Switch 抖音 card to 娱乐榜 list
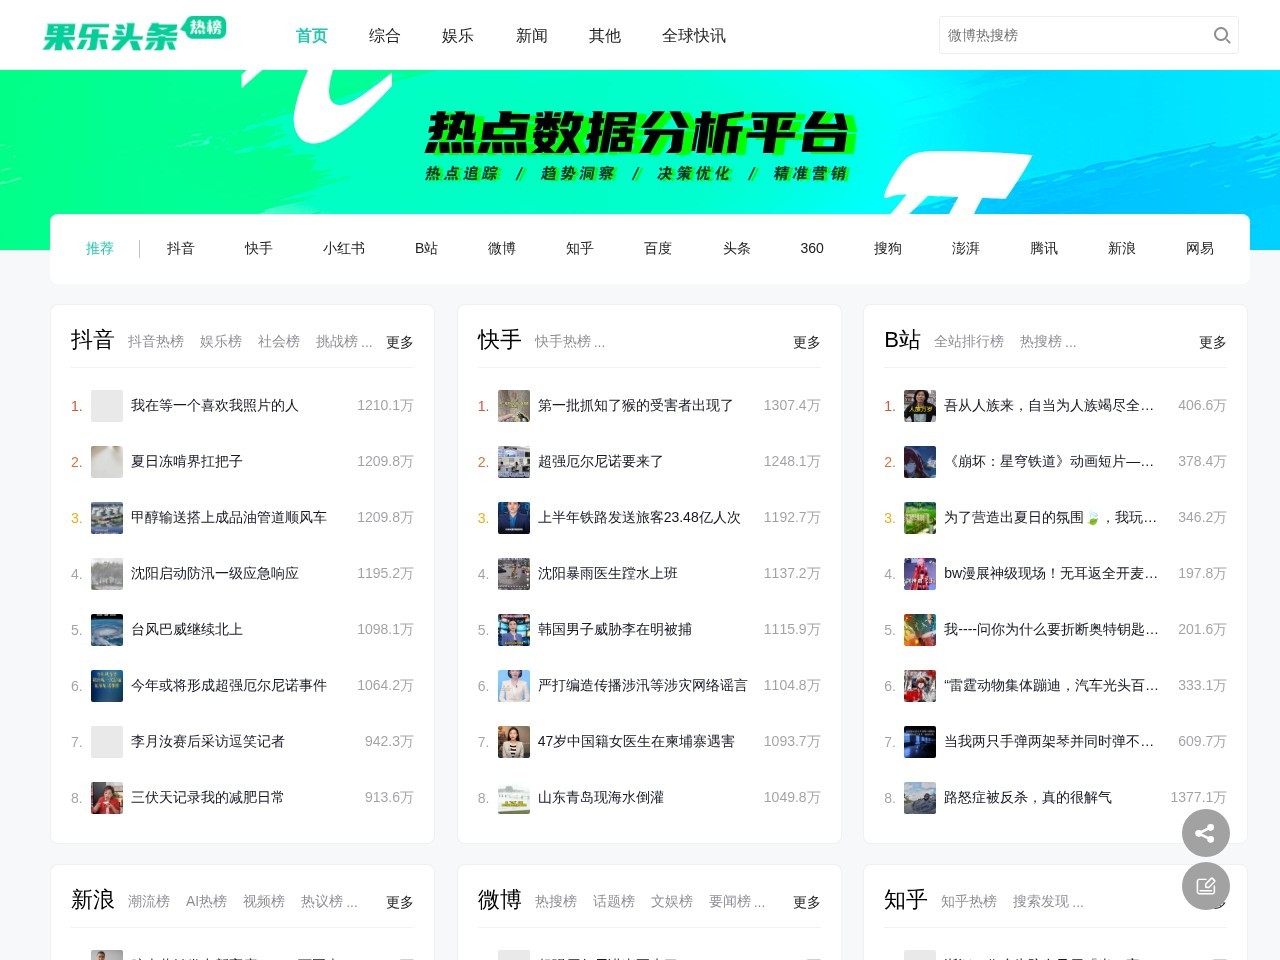Image resolution: width=1280 pixels, height=960 pixels. [x=221, y=341]
